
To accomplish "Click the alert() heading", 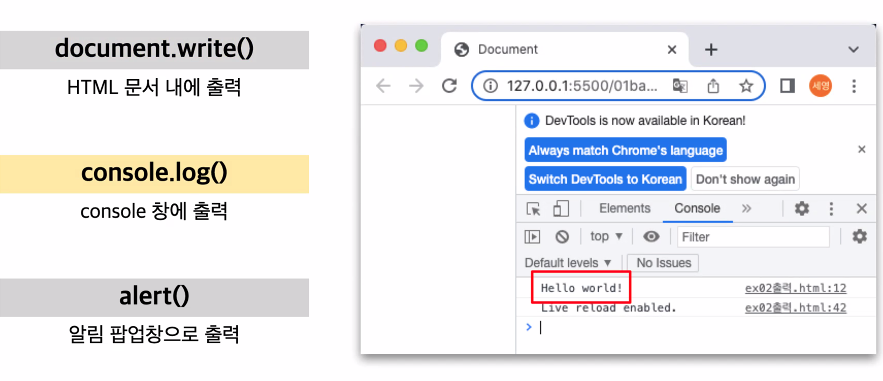I will 154,297.
